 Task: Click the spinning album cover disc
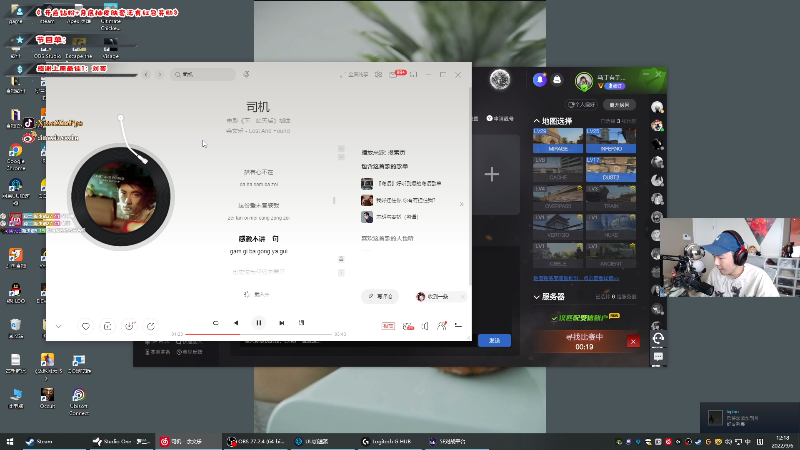pyautogui.click(x=121, y=197)
